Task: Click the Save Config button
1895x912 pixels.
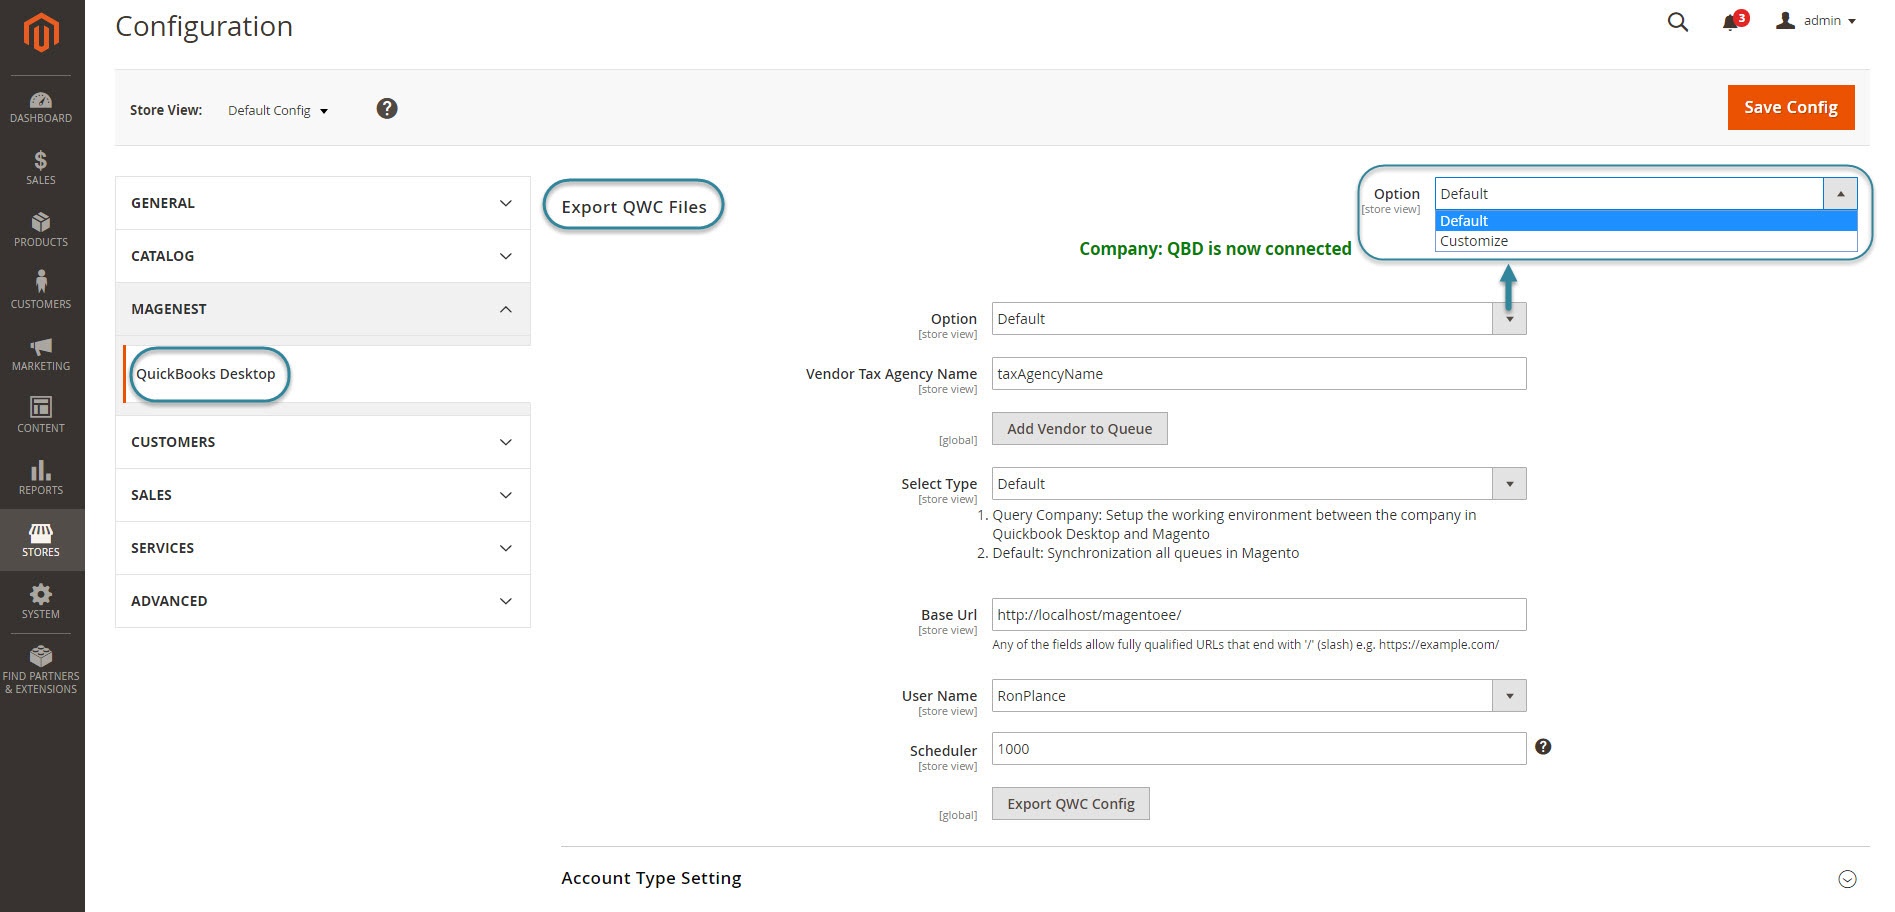Action: pyautogui.click(x=1790, y=107)
